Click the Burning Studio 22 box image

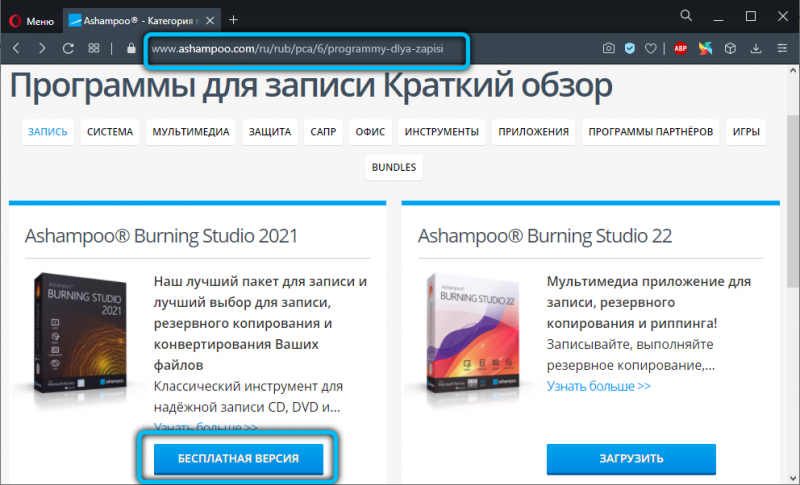tap(473, 334)
